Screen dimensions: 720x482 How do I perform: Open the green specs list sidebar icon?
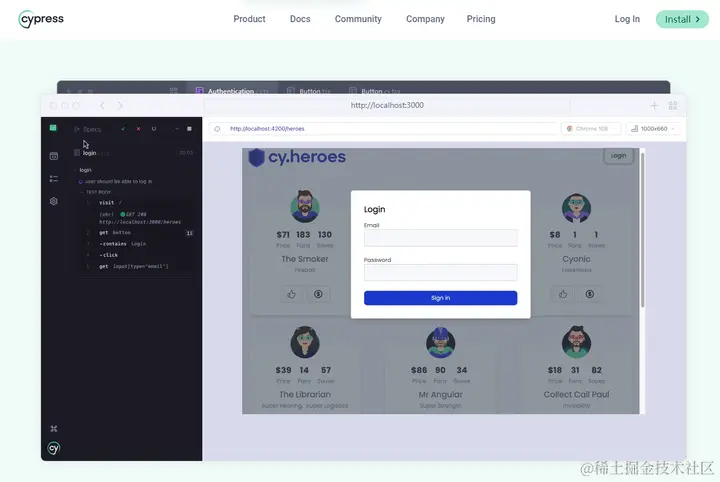pyautogui.click(x=53, y=128)
